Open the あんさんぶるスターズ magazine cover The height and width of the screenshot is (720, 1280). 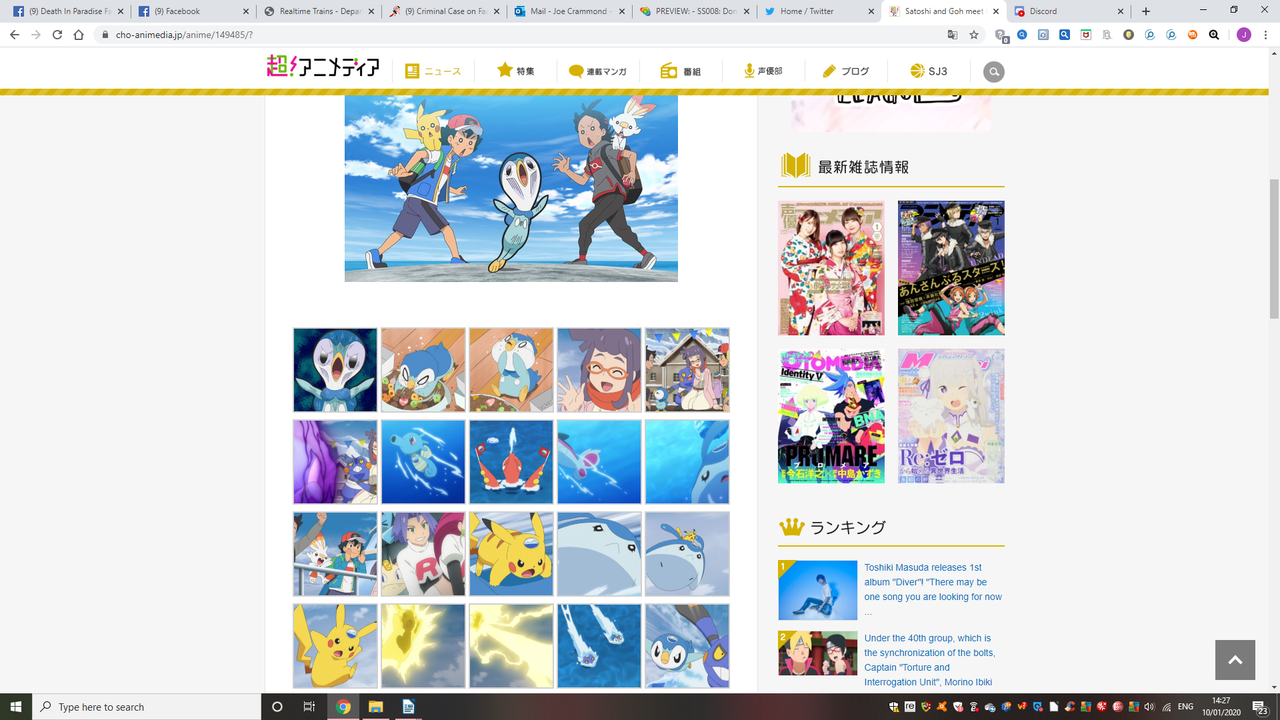[951, 268]
